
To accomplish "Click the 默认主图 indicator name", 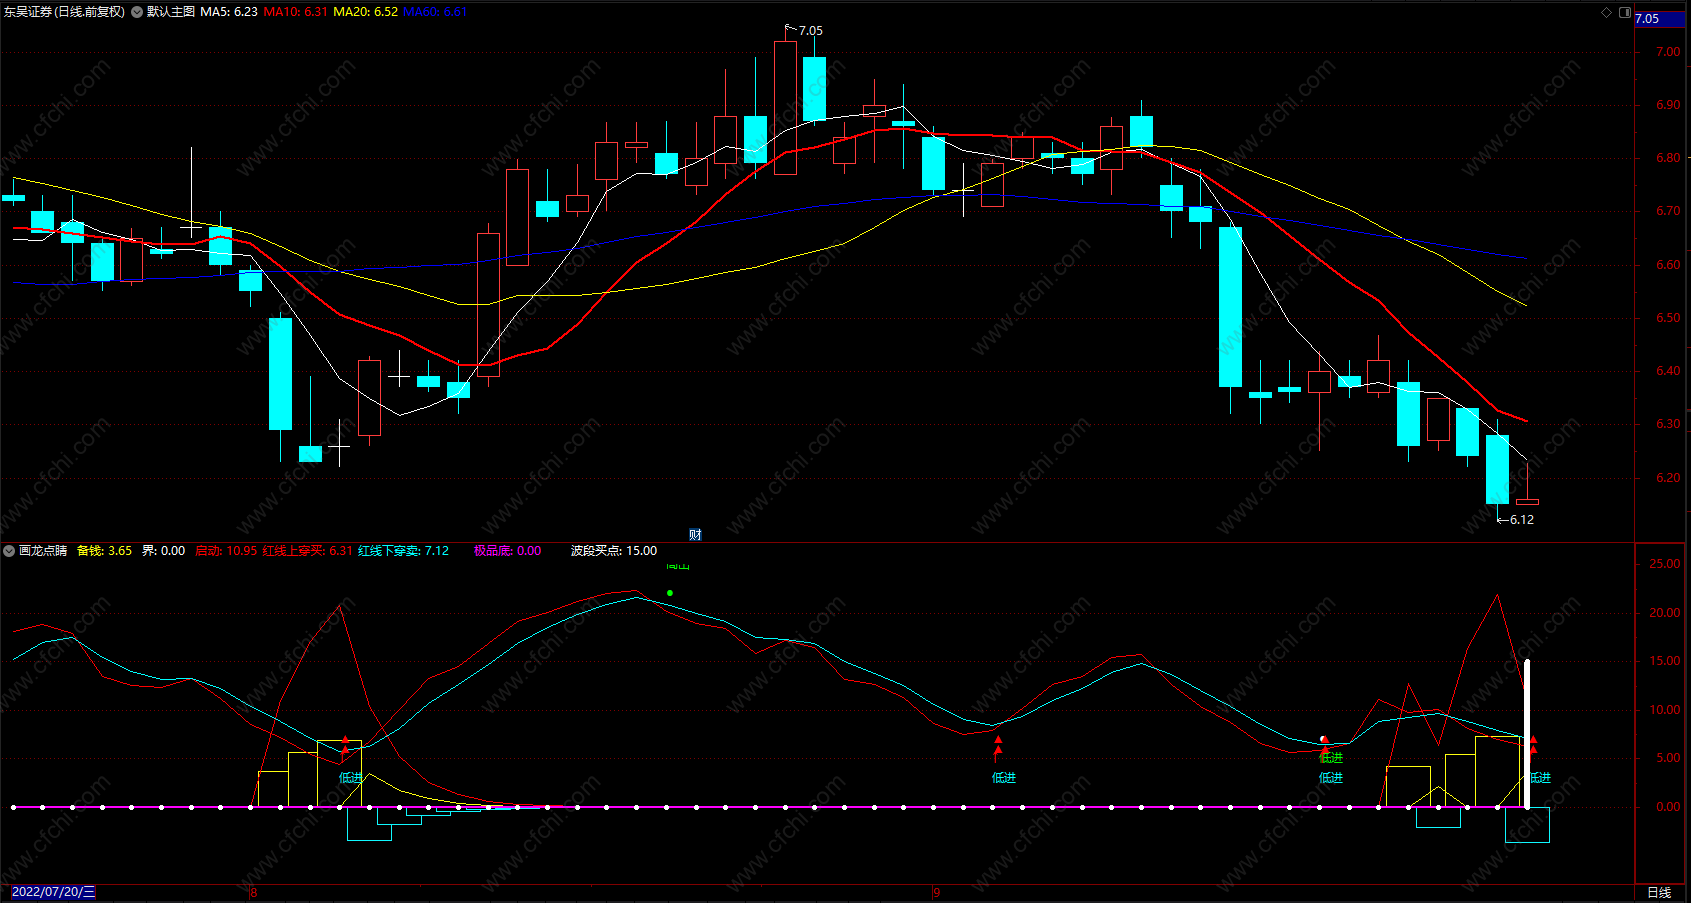I will click(171, 12).
